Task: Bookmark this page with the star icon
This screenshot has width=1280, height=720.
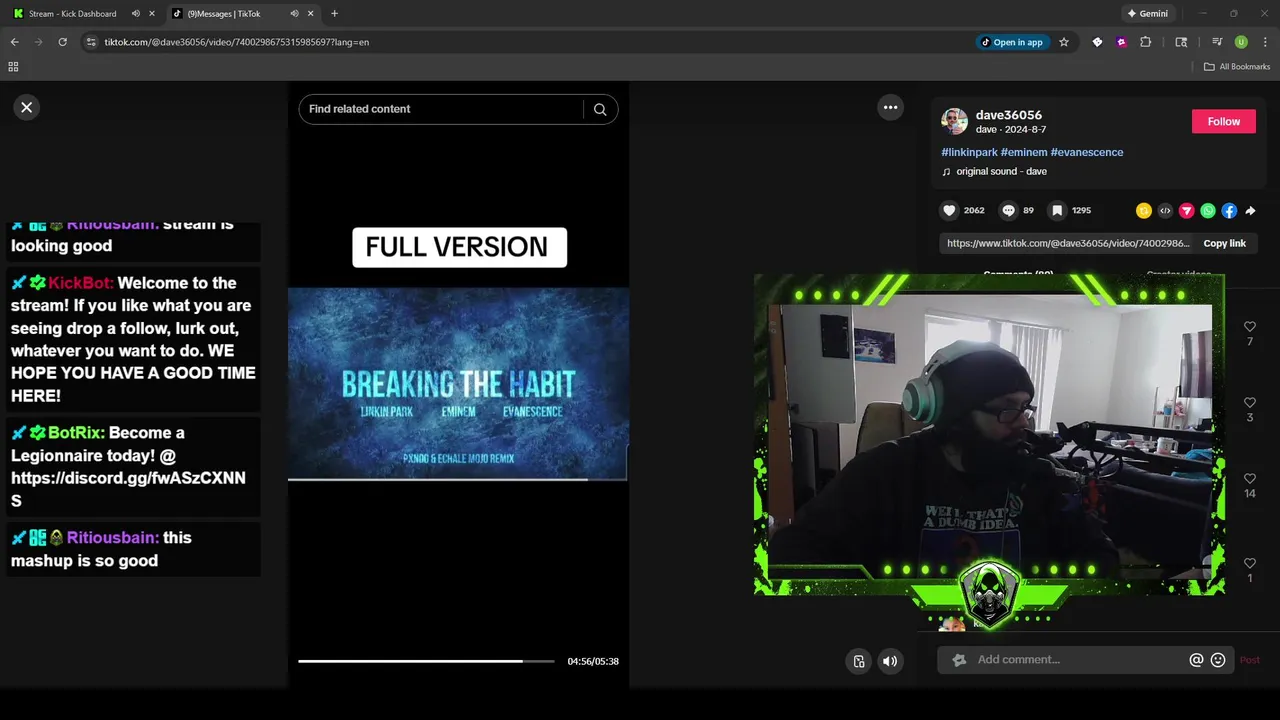Action: [1064, 42]
